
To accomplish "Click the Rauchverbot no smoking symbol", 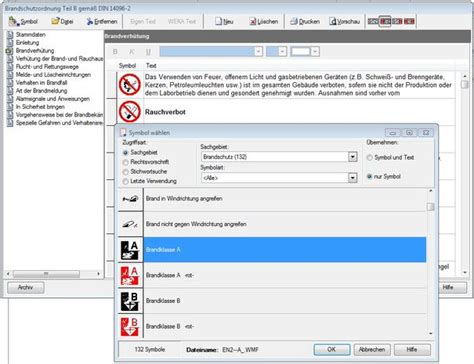I will pyautogui.click(x=130, y=112).
